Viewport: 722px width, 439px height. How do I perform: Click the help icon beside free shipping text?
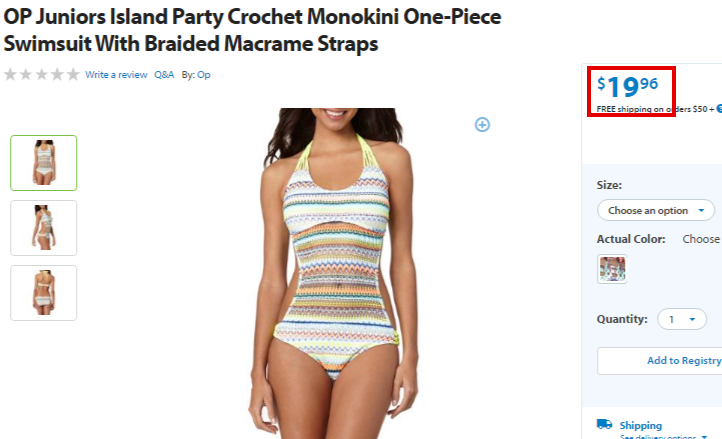click(719, 109)
